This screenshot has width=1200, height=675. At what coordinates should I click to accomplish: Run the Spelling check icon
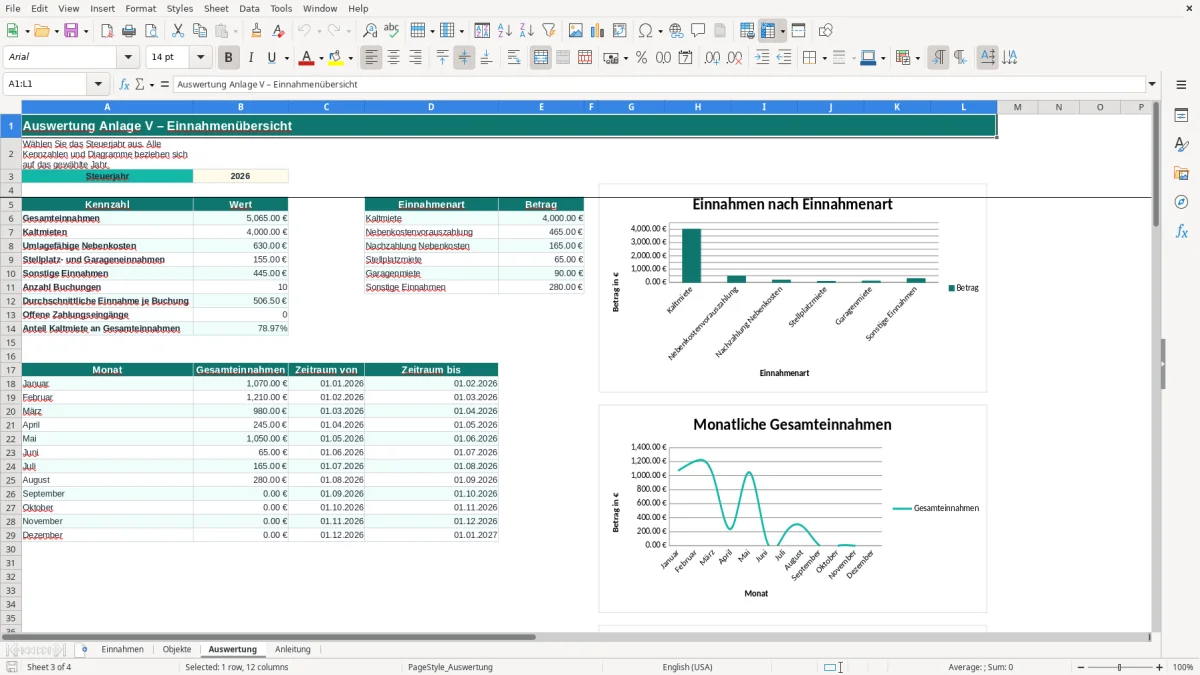point(392,31)
